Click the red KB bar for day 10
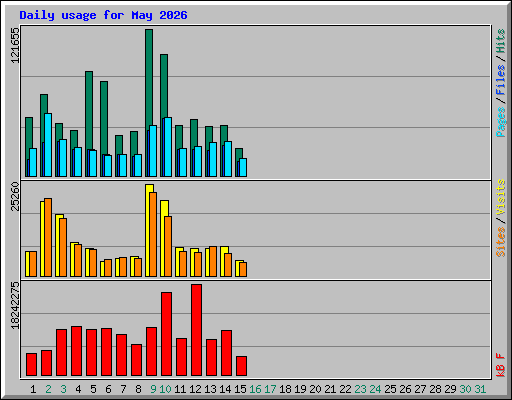The image size is (512, 400). click(x=166, y=334)
